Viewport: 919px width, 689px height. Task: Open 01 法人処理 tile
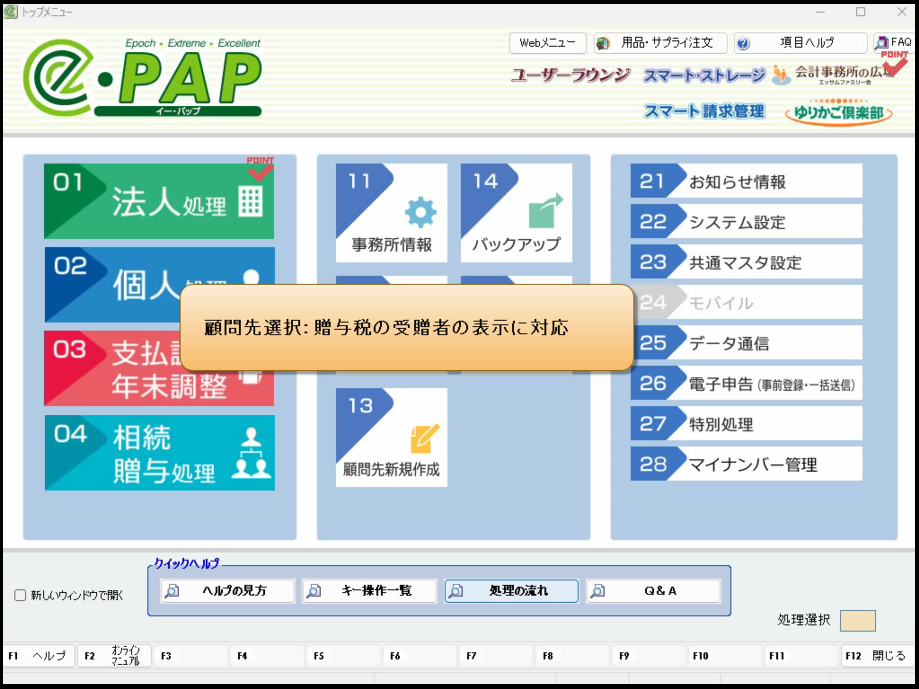coord(159,201)
